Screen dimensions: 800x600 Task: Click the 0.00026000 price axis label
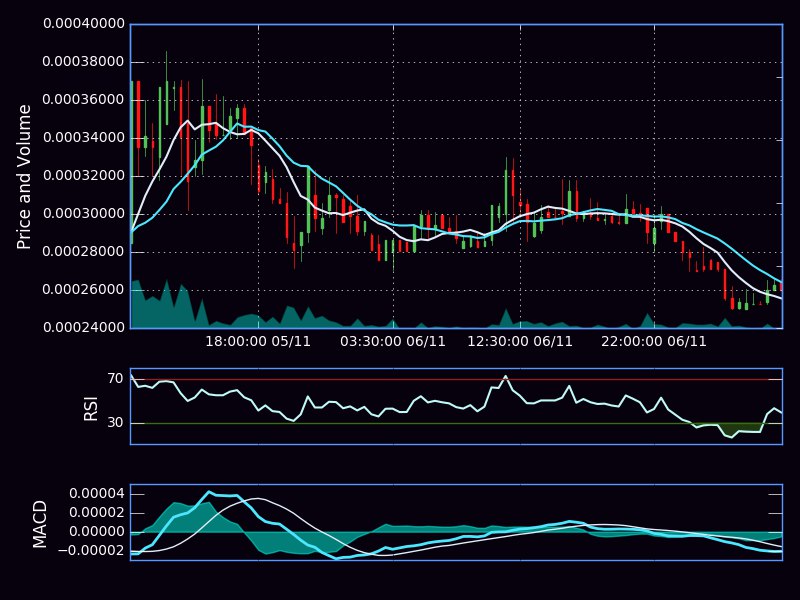coord(84,289)
